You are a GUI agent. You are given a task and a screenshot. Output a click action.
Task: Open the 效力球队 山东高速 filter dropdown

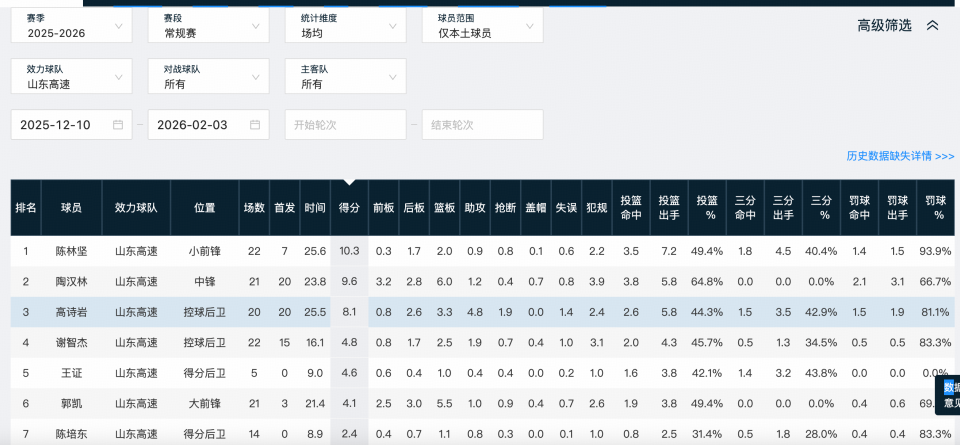click(x=72, y=77)
